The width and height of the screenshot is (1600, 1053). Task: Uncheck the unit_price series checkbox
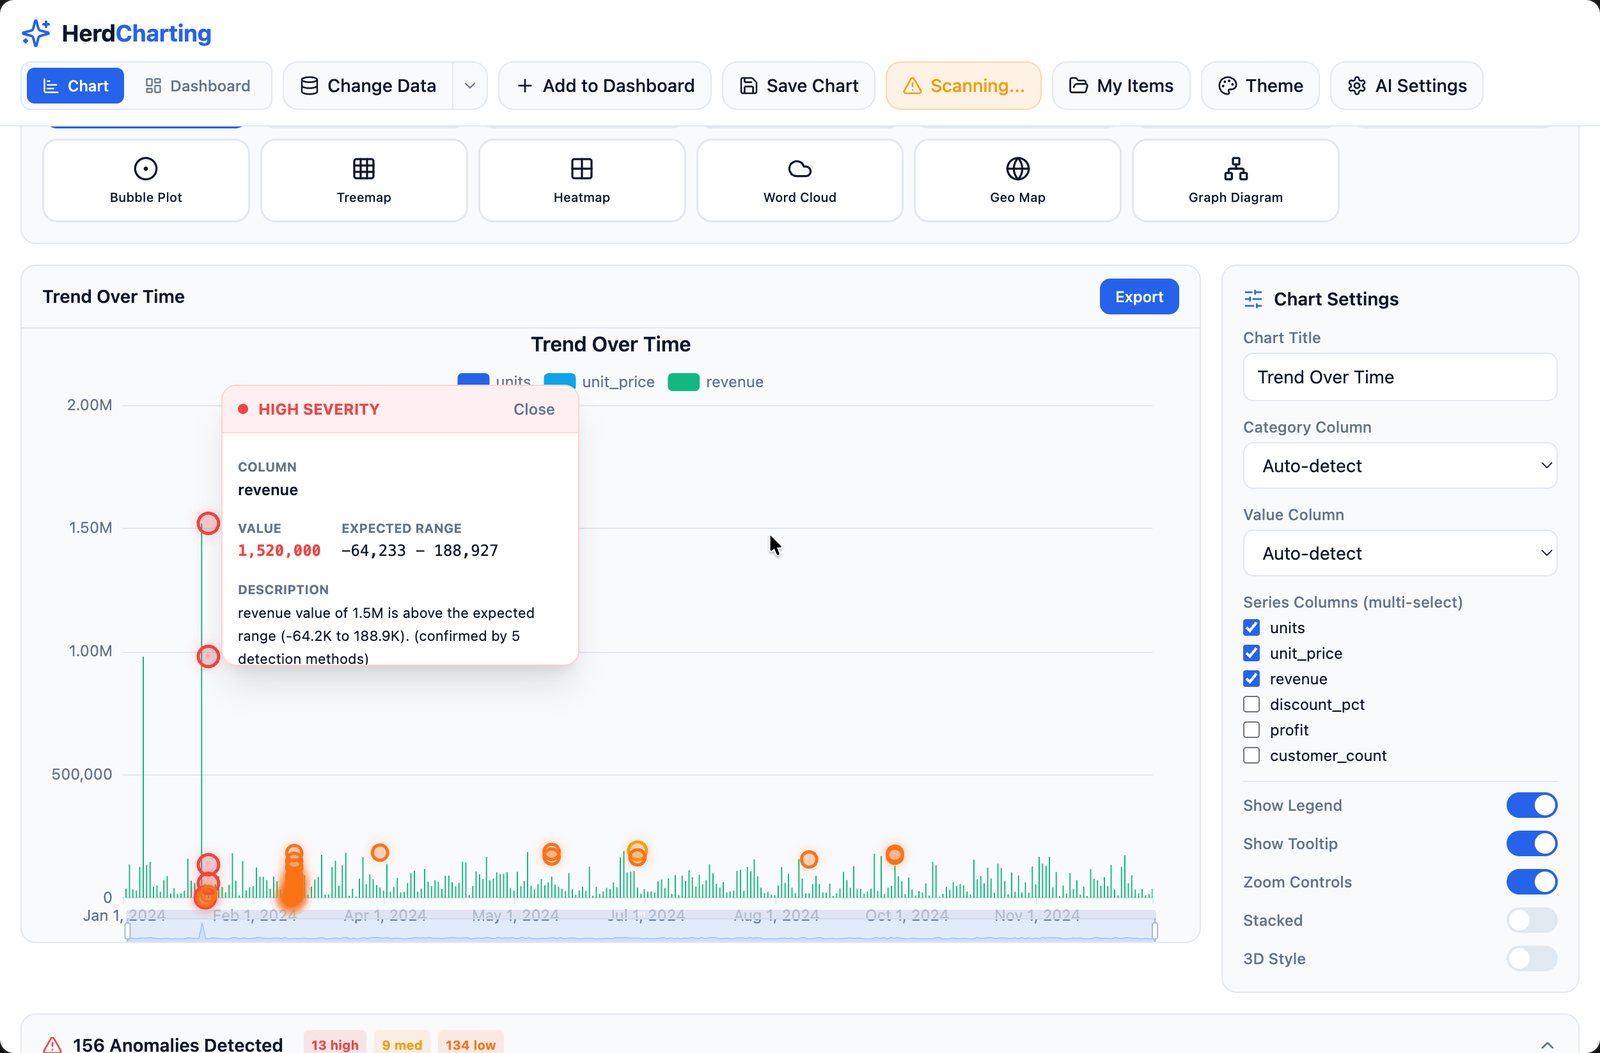[1251, 653]
